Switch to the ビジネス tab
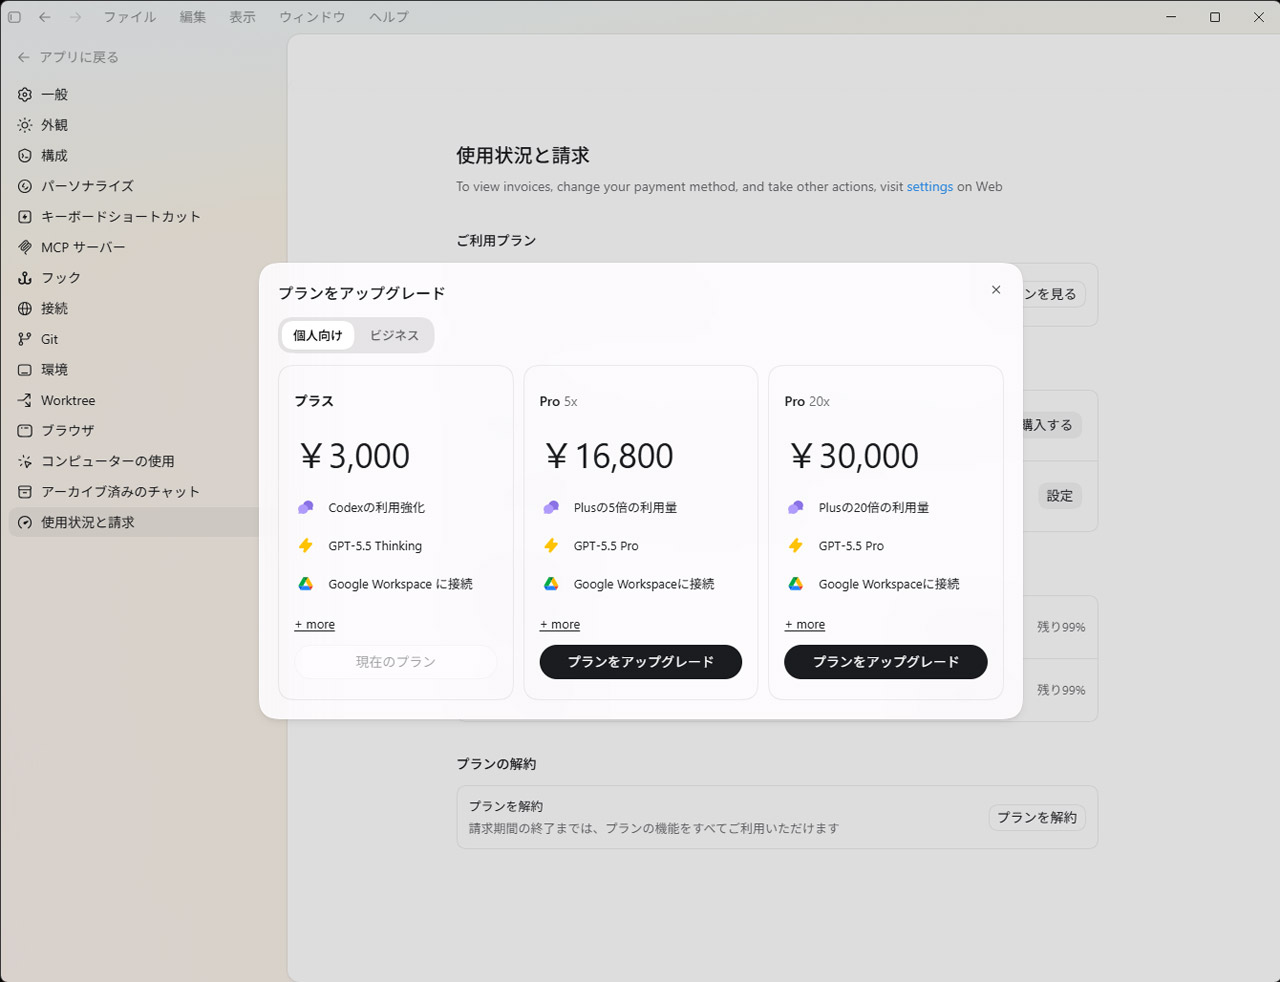The width and height of the screenshot is (1280, 982). (394, 335)
